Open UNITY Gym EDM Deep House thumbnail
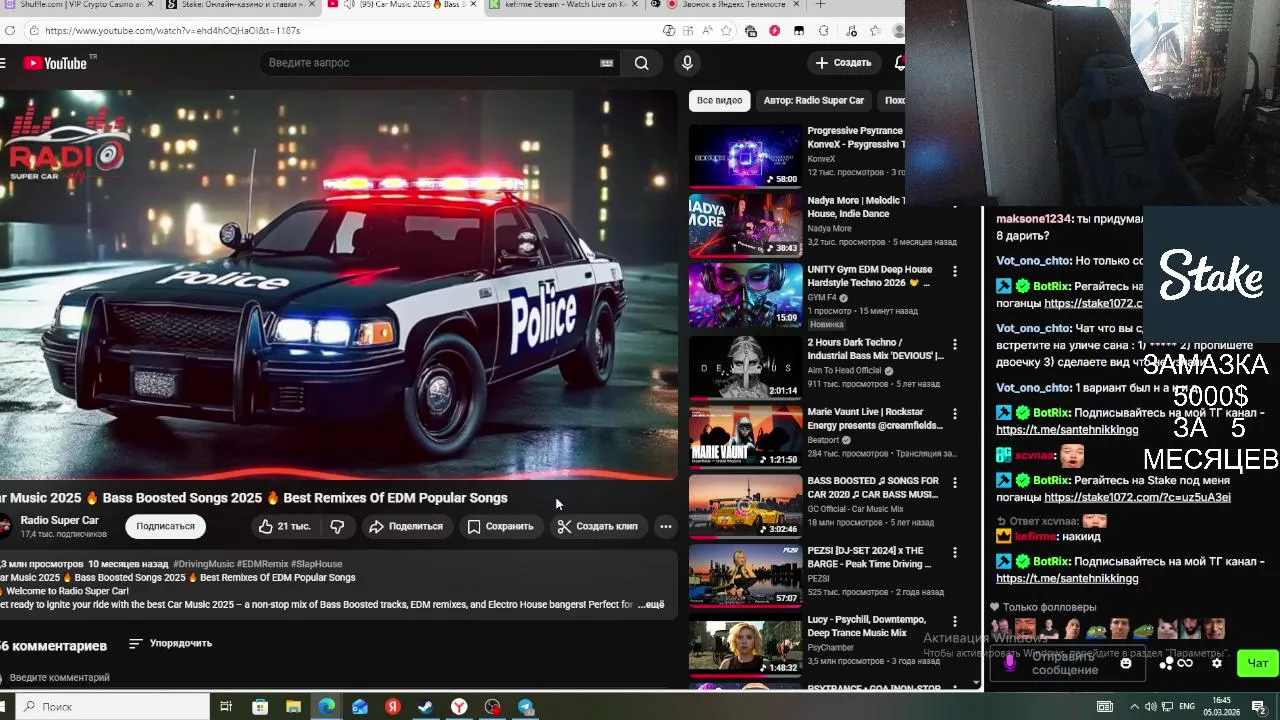The height and width of the screenshot is (720, 1280). pyautogui.click(x=745, y=295)
